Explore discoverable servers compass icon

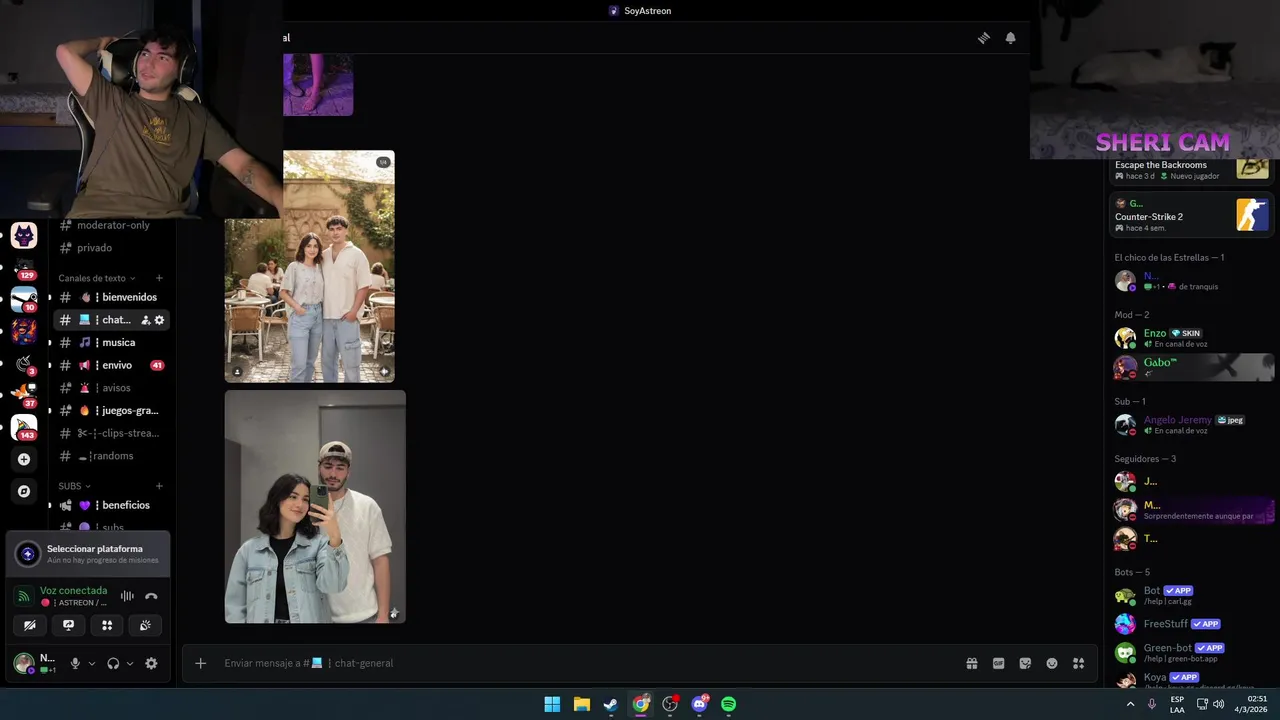coord(24,491)
